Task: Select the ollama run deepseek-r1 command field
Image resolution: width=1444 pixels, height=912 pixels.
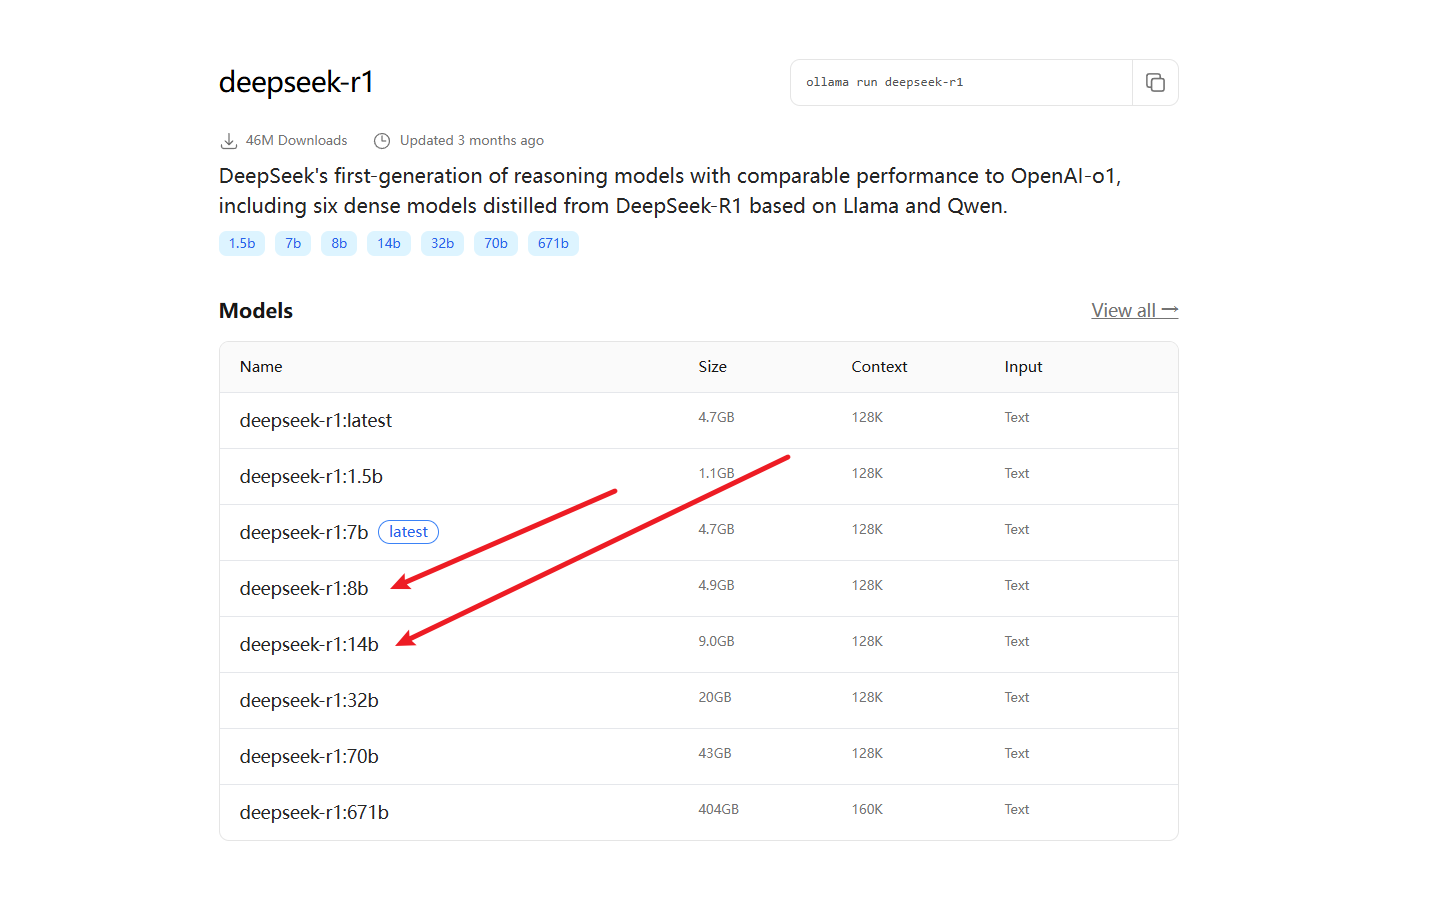Action: coord(961,82)
